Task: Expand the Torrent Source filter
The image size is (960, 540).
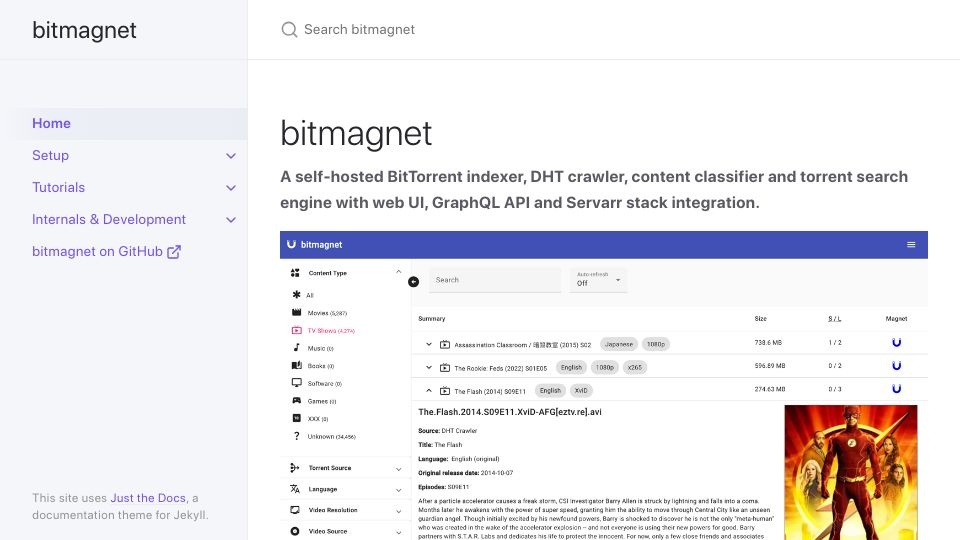Action: click(x=399, y=469)
